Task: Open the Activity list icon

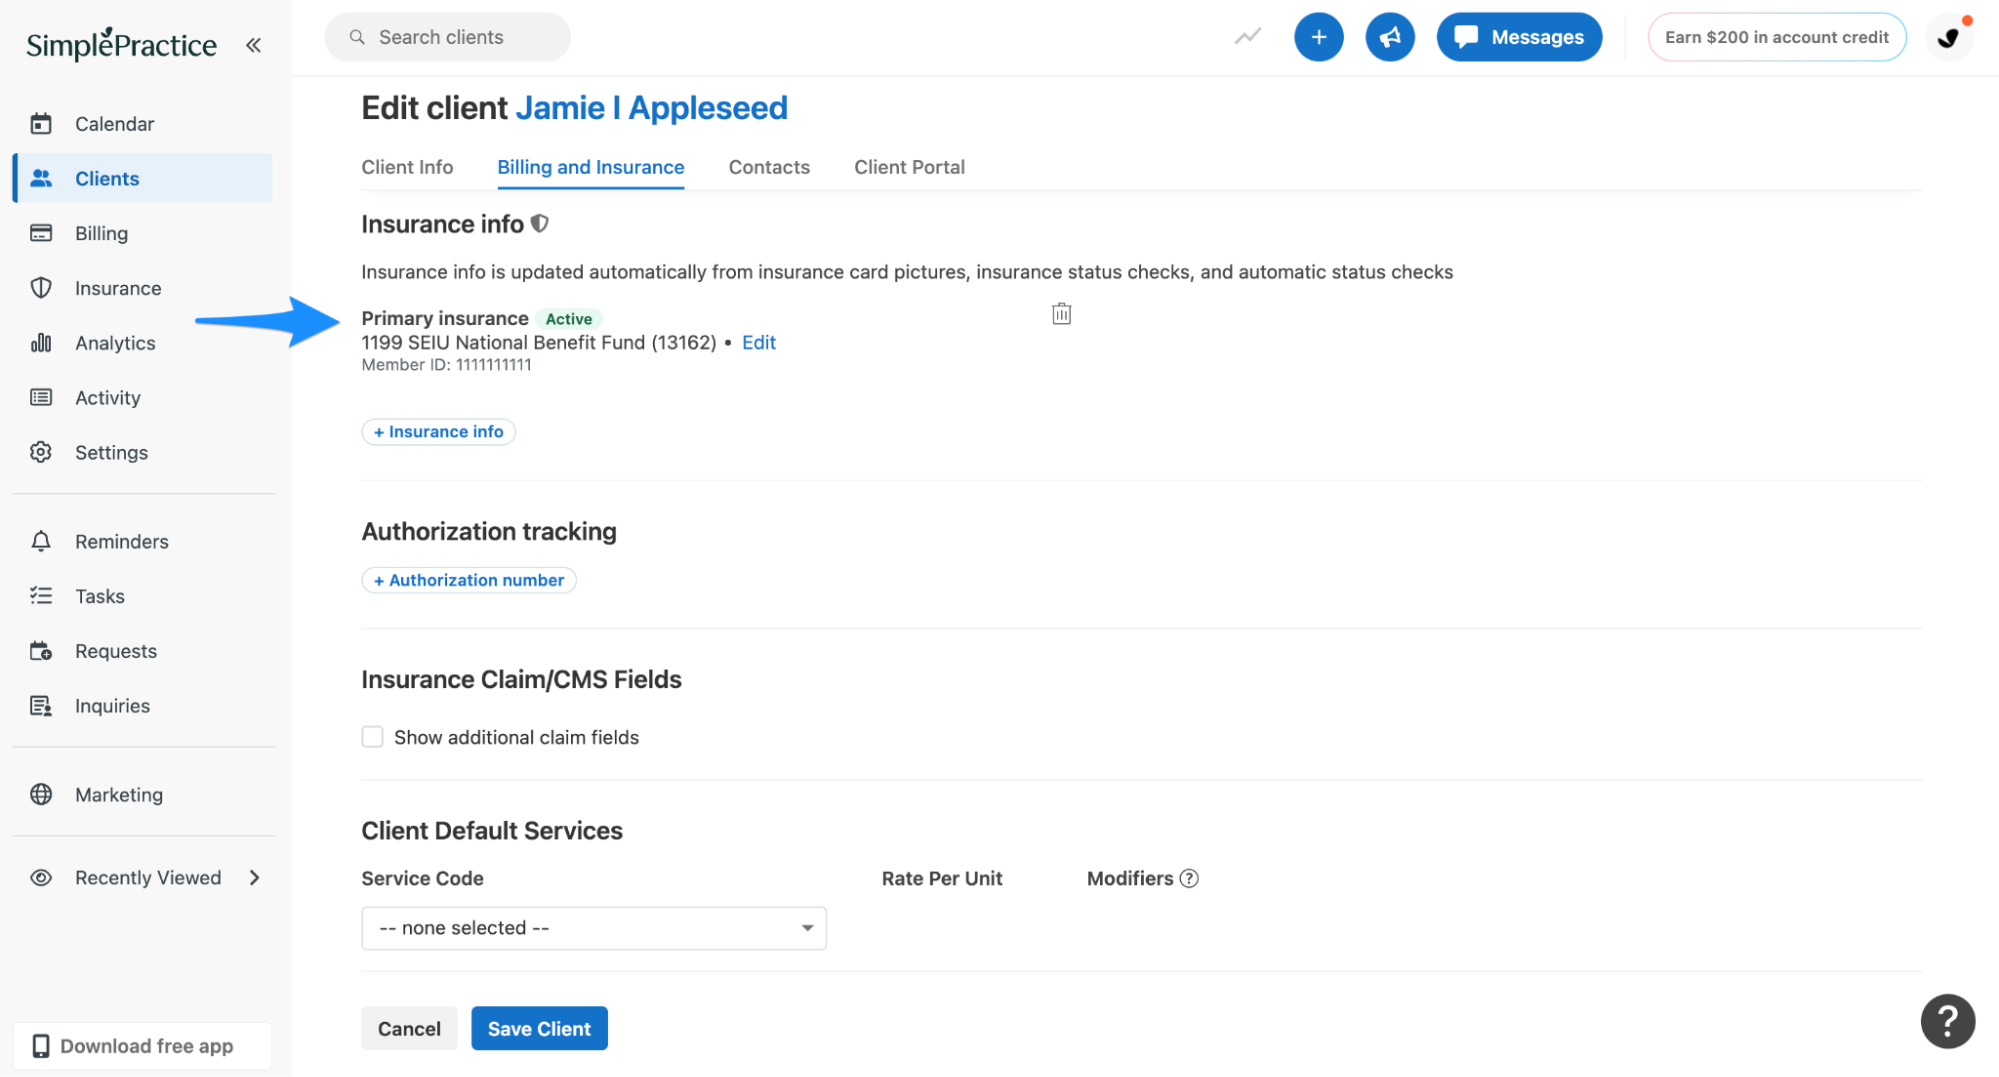Action: pyautogui.click(x=41, y=398)
